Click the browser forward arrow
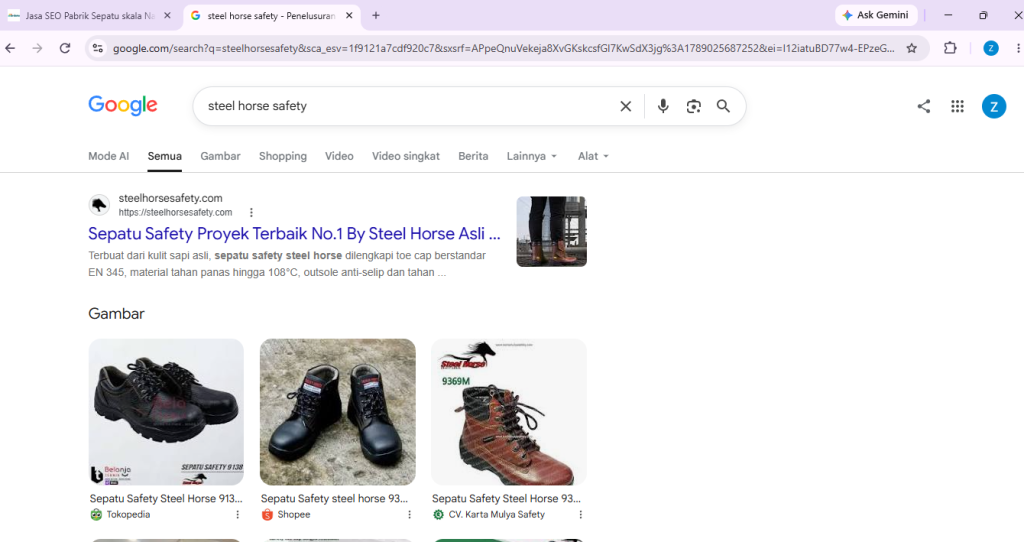 pyautogui.click(x=37, y=48)
